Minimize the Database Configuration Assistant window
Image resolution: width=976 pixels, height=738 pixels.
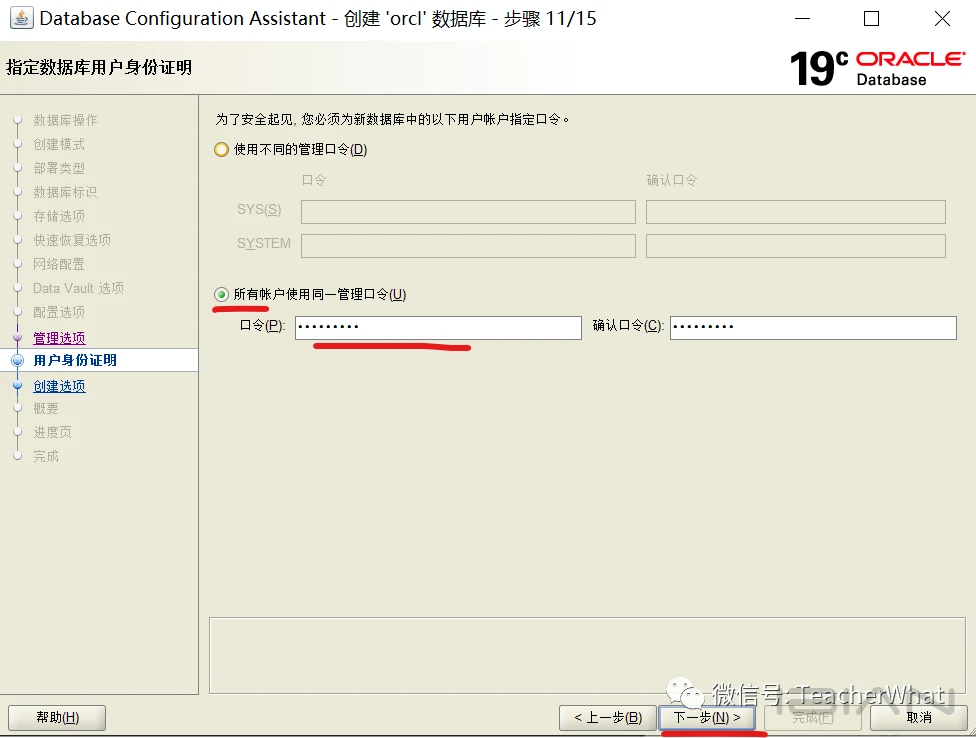point(803,19)
